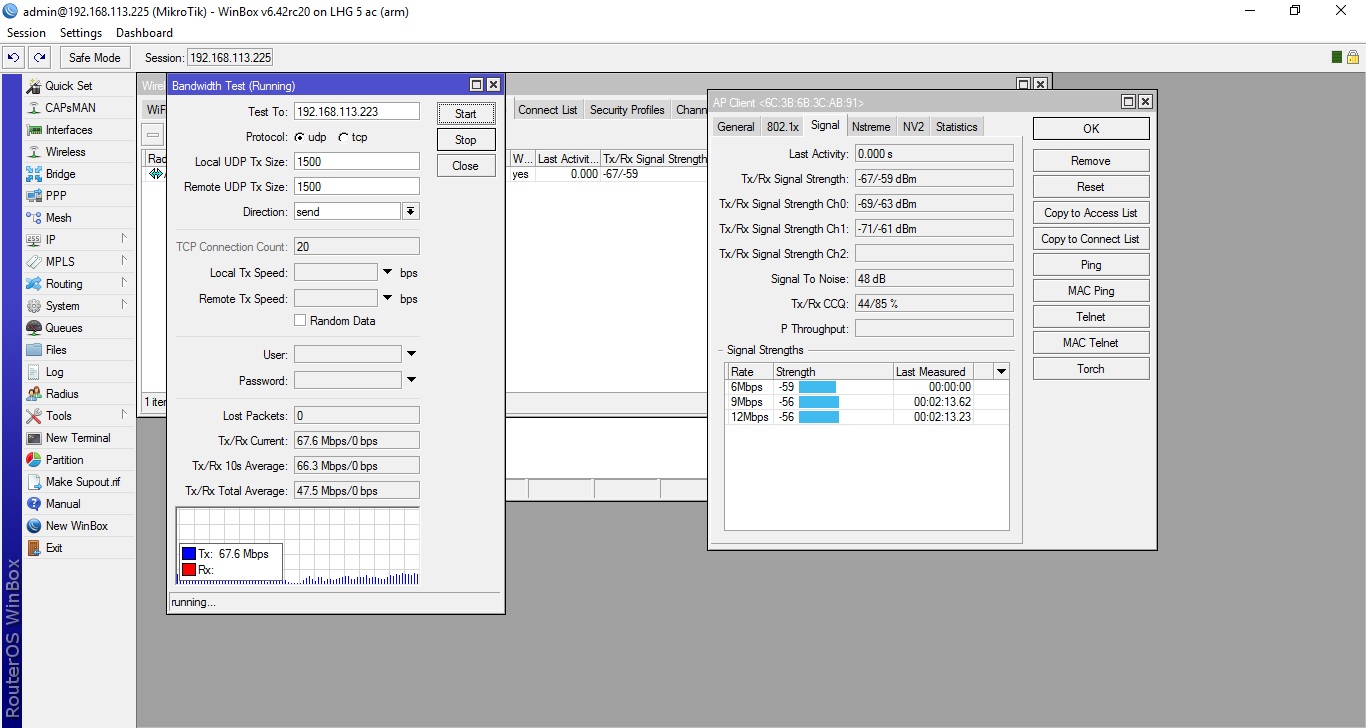This screenshot has width=1366, height=728.
Task: Open Quick Set from the sidebar
Action: click(x=68, y=86)
